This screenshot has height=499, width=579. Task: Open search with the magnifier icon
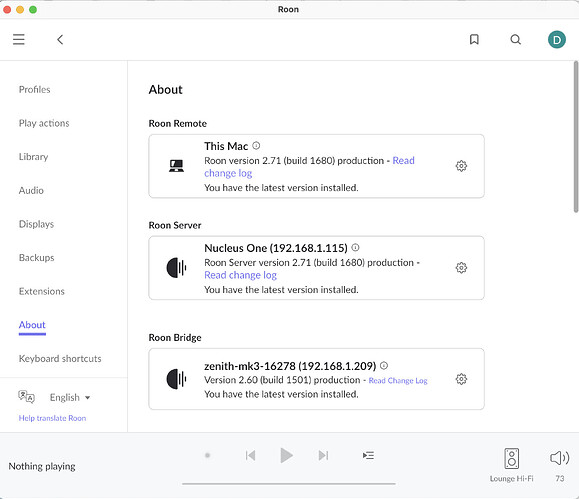[515, 39]
